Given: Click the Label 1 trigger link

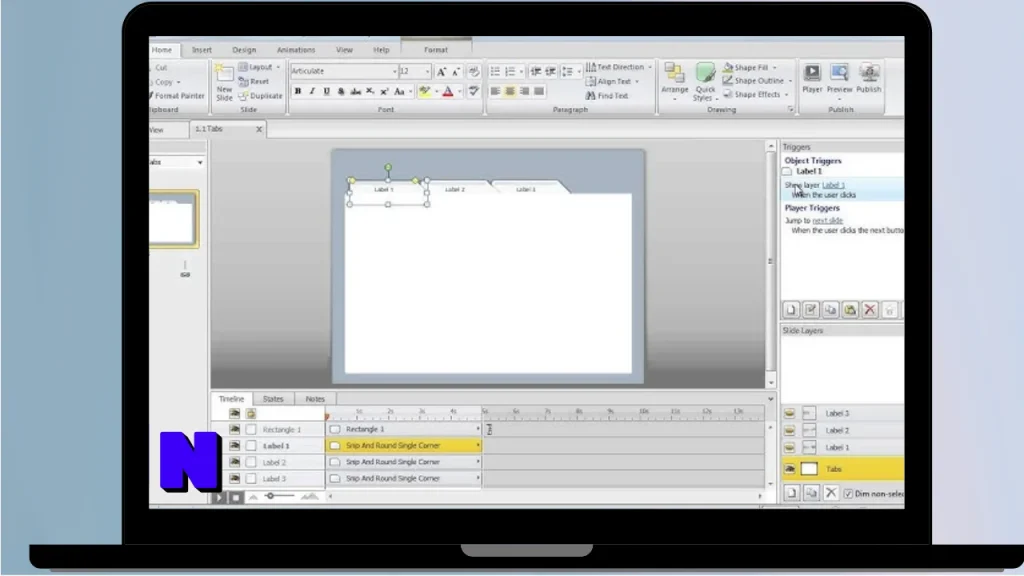Looking at the screenshot, I should point(833,185).
